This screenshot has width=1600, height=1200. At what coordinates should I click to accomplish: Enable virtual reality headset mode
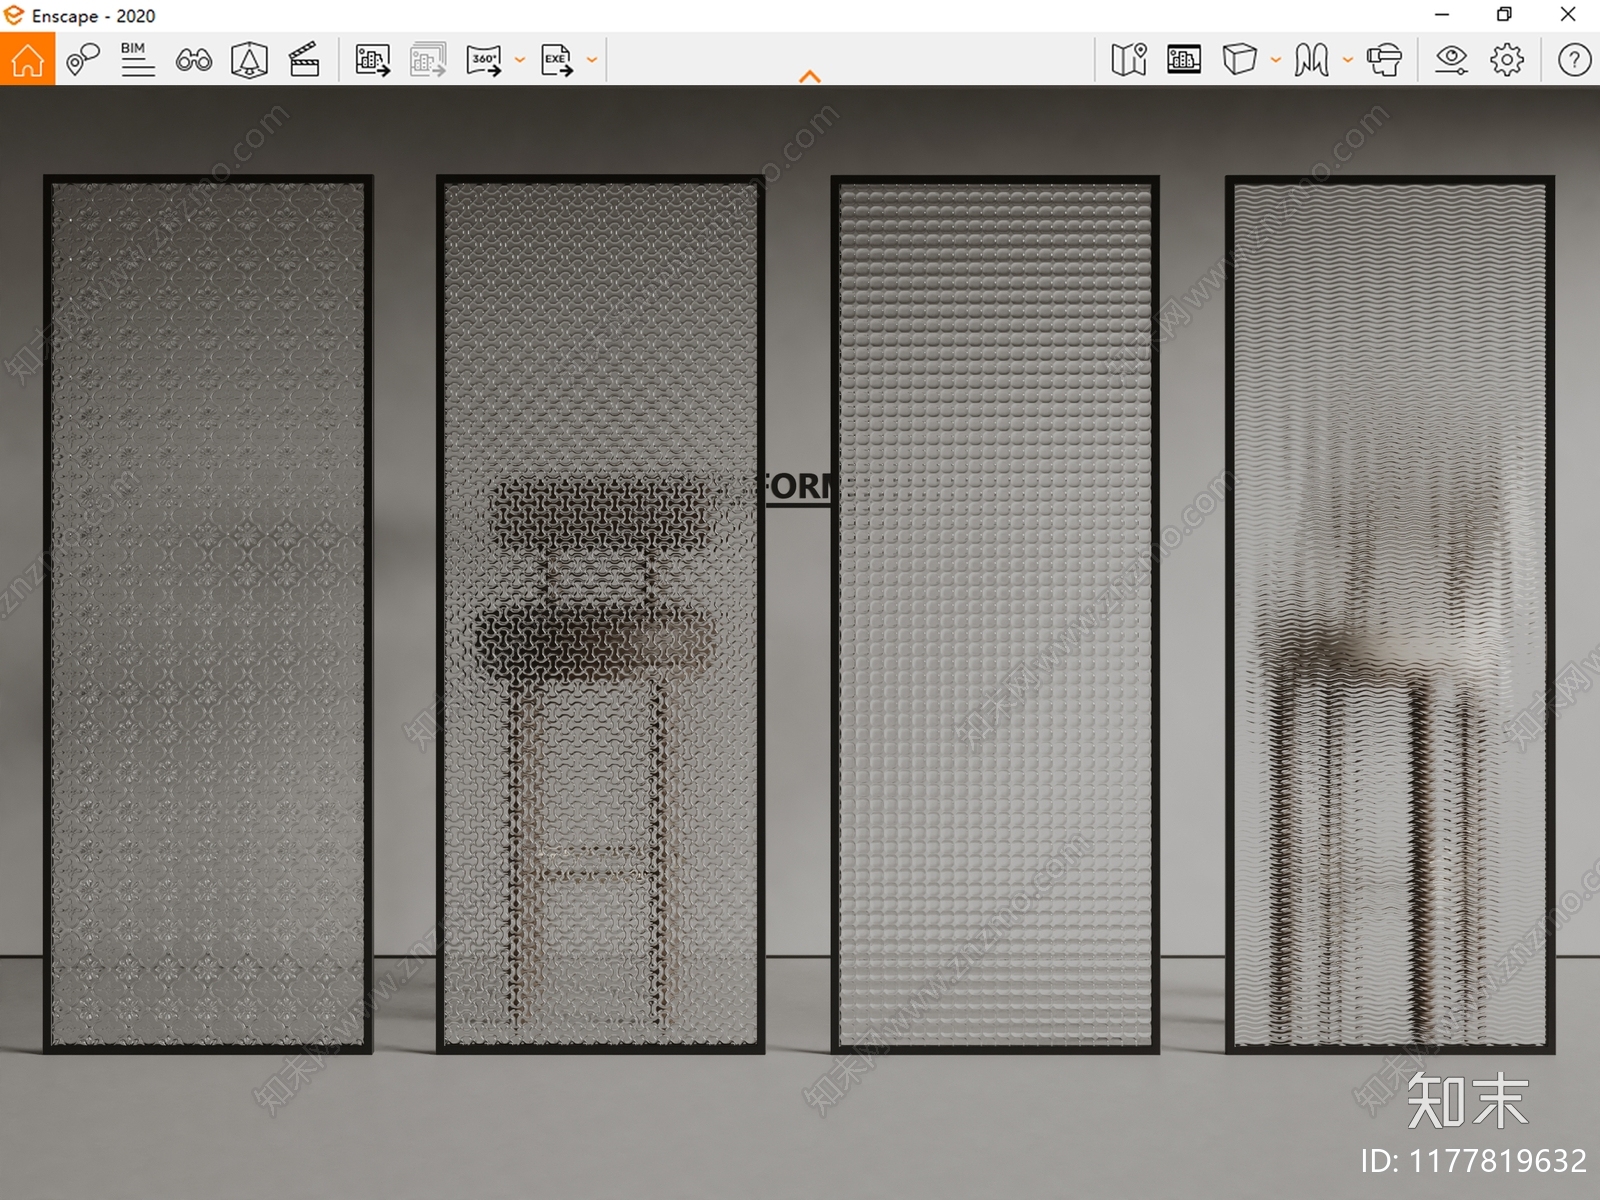tap(1385, 60)
